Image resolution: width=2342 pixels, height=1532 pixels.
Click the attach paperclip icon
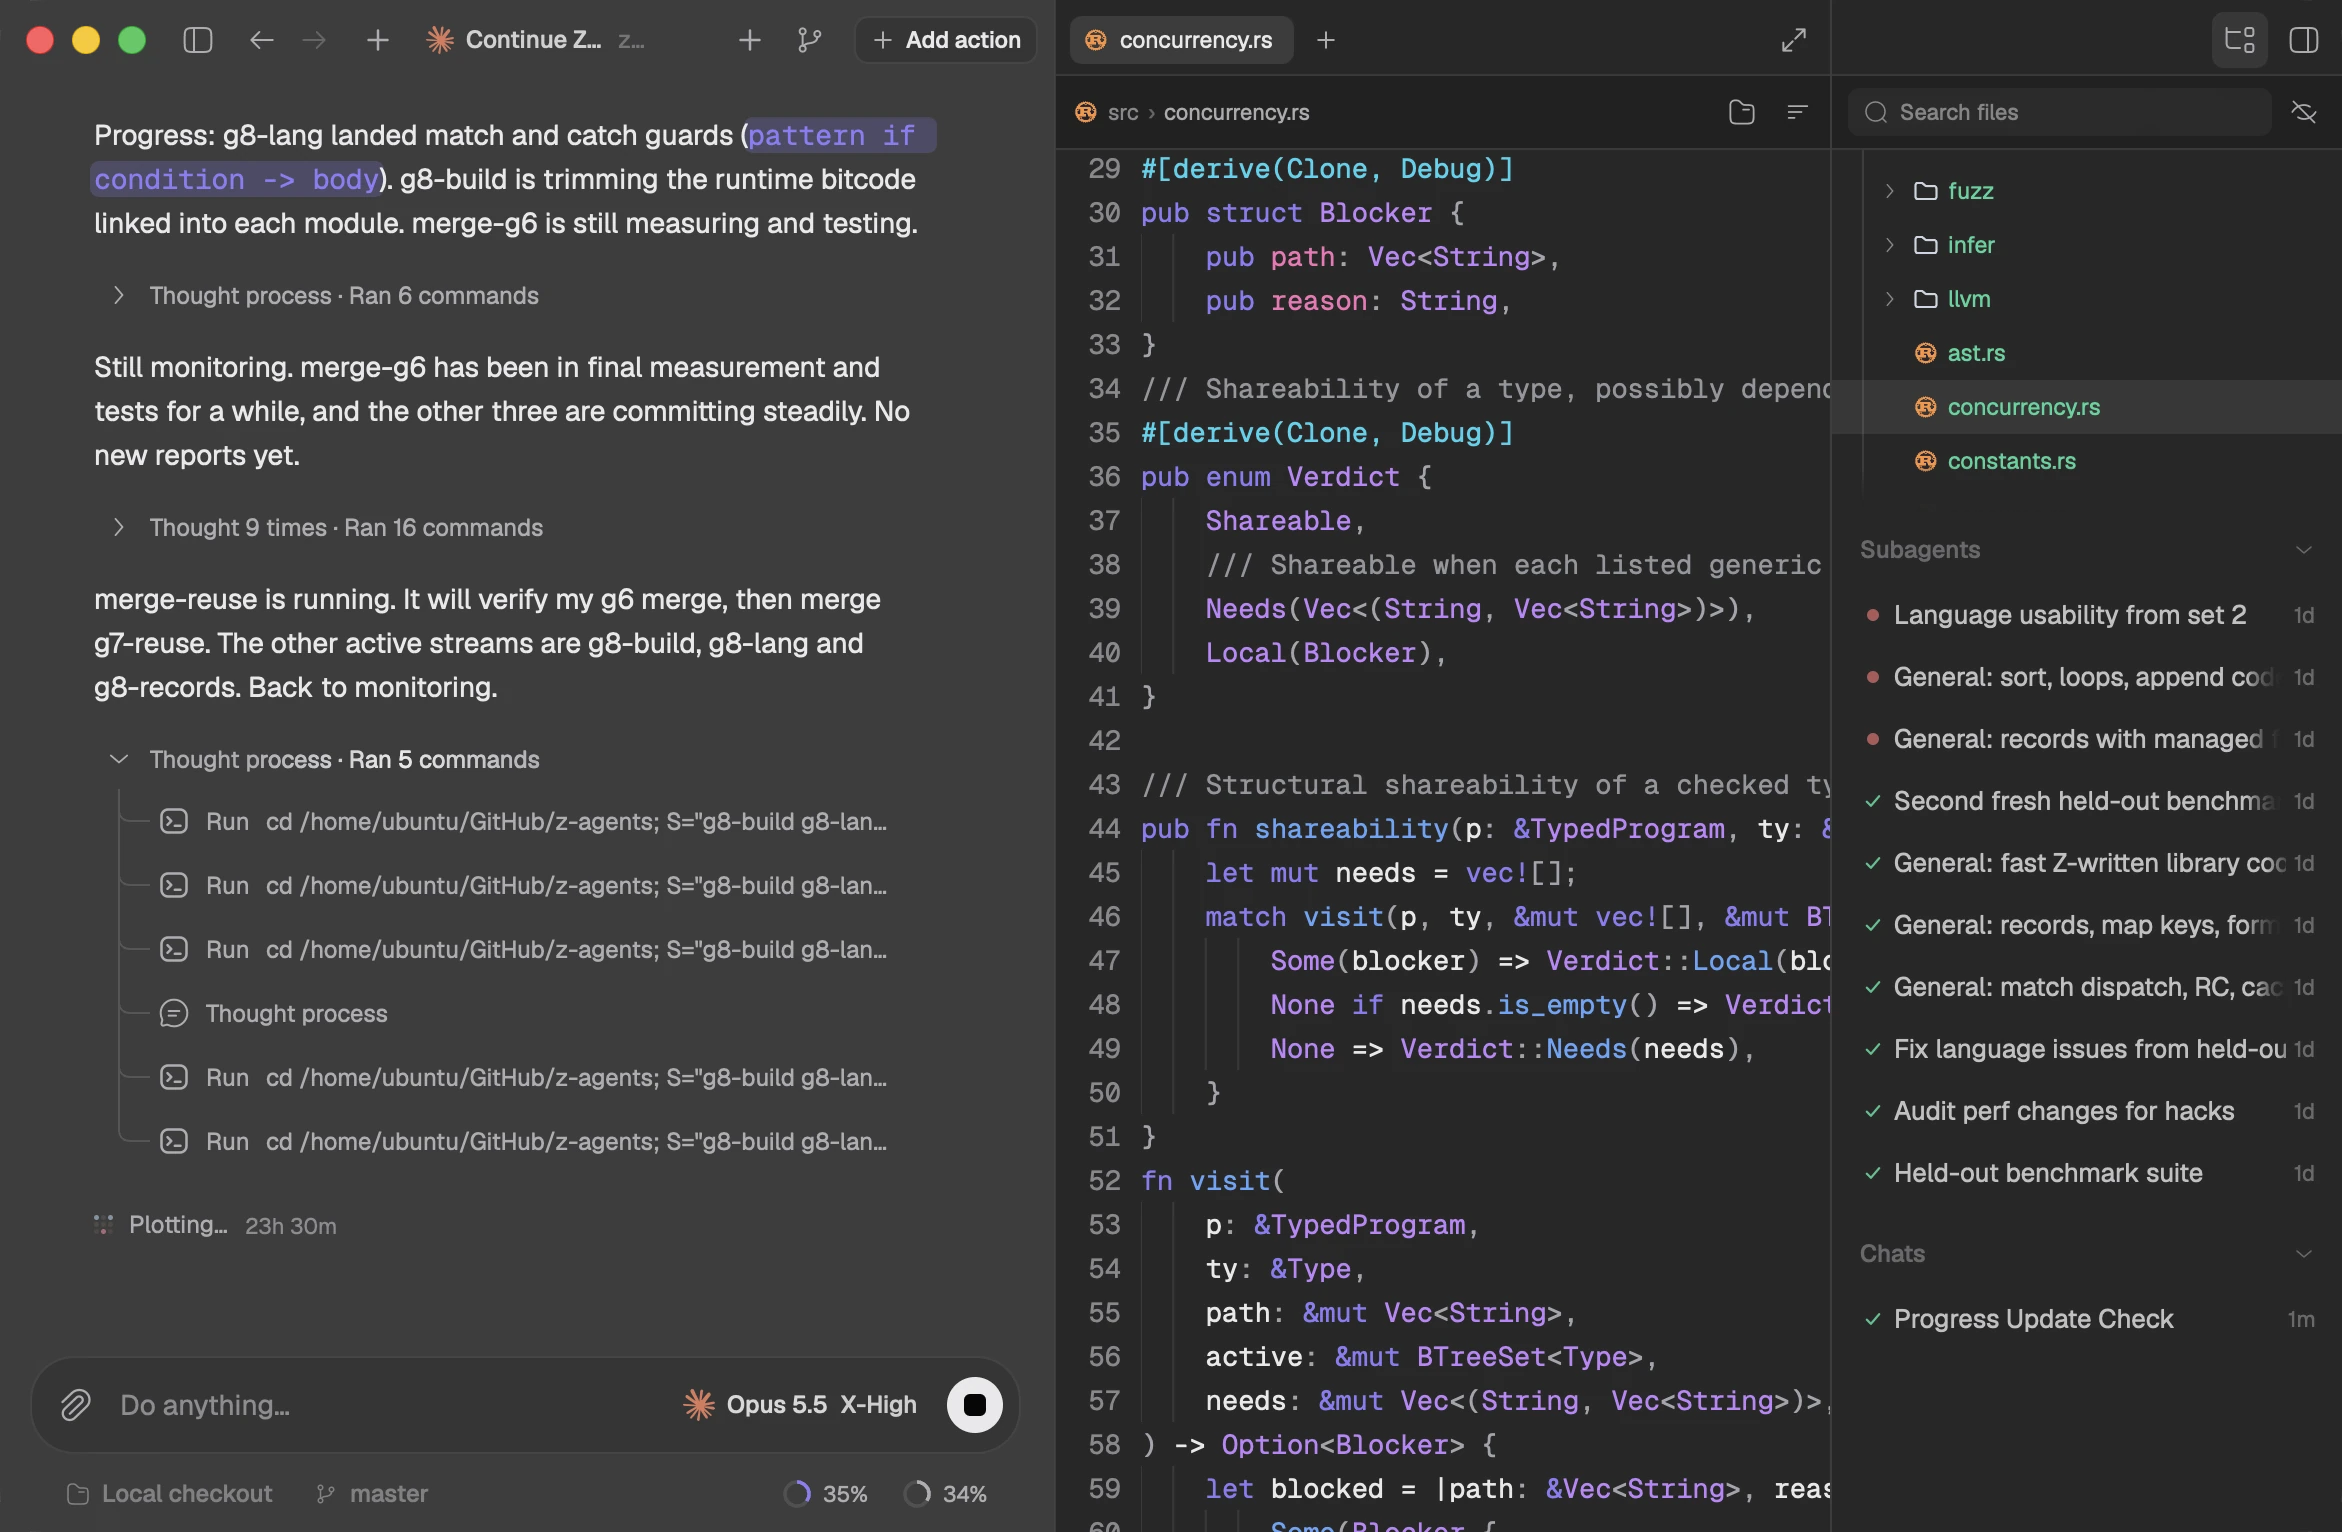(76, 1405)
